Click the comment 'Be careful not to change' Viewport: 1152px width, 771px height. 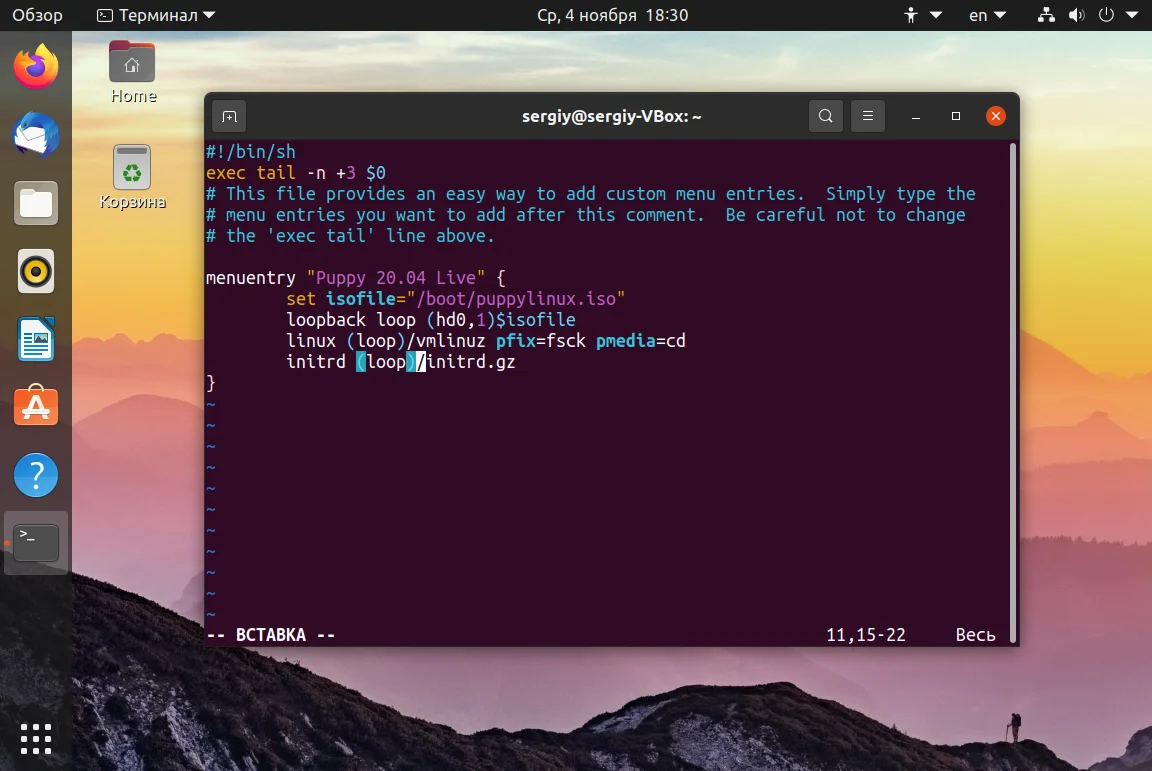[x=846, y=215]
